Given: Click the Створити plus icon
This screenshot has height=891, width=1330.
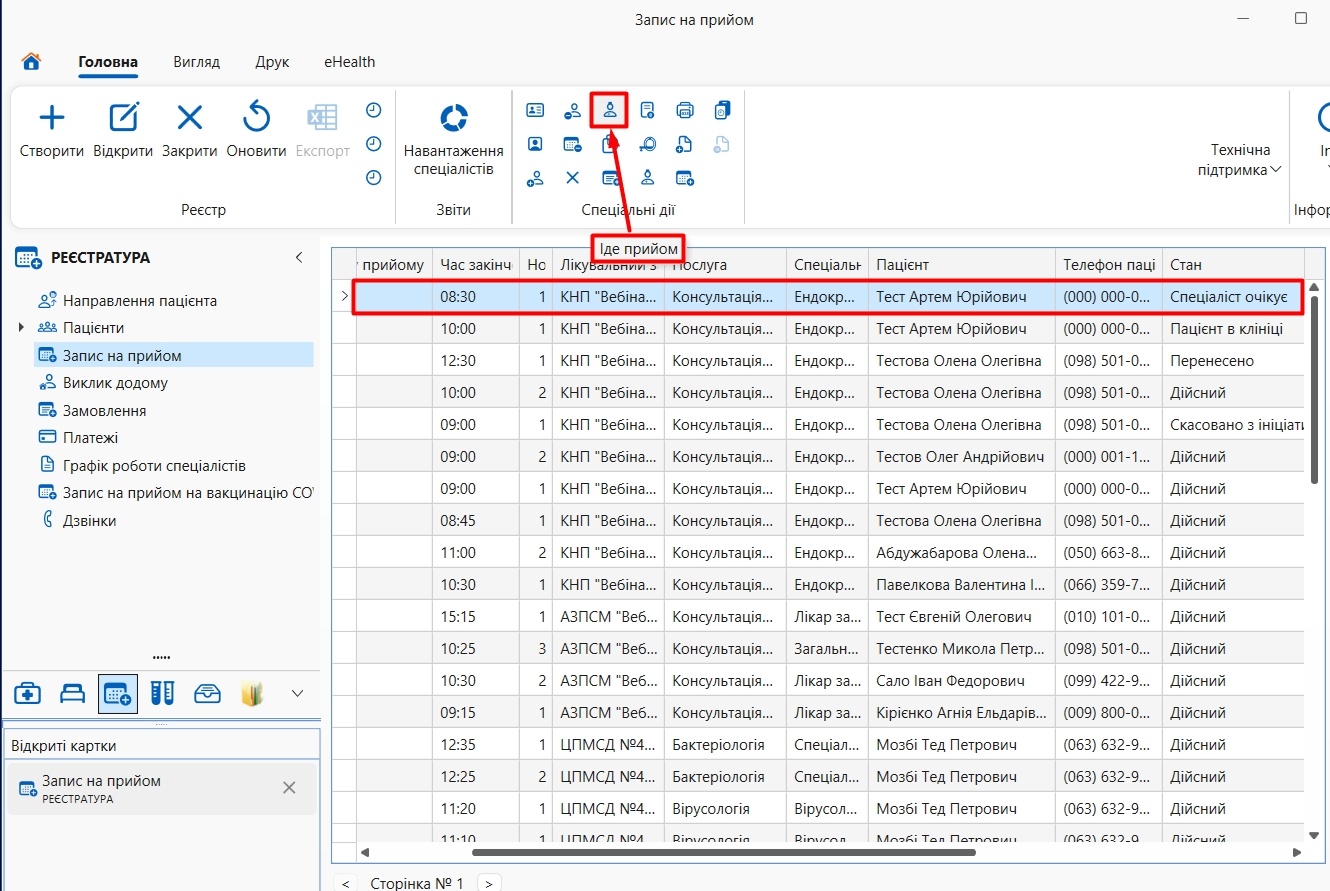Looking at the screenshot, I should (x=51, y=118).
